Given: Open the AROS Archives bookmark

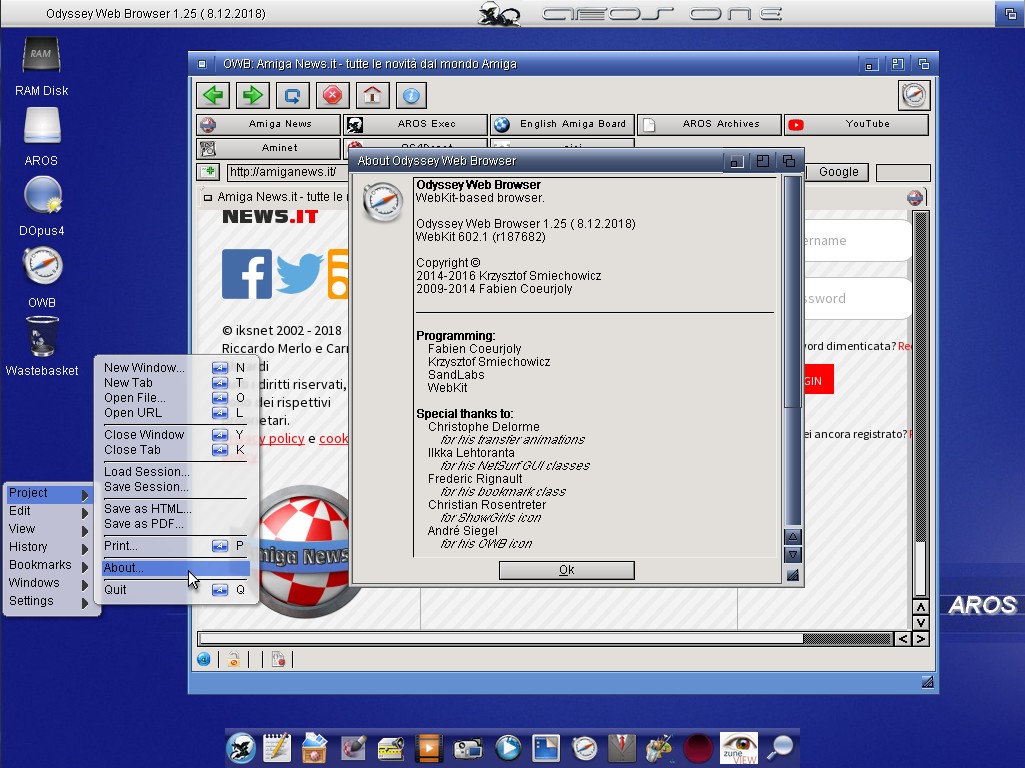Looking at the screenshot, I should [x=709, y=125].
